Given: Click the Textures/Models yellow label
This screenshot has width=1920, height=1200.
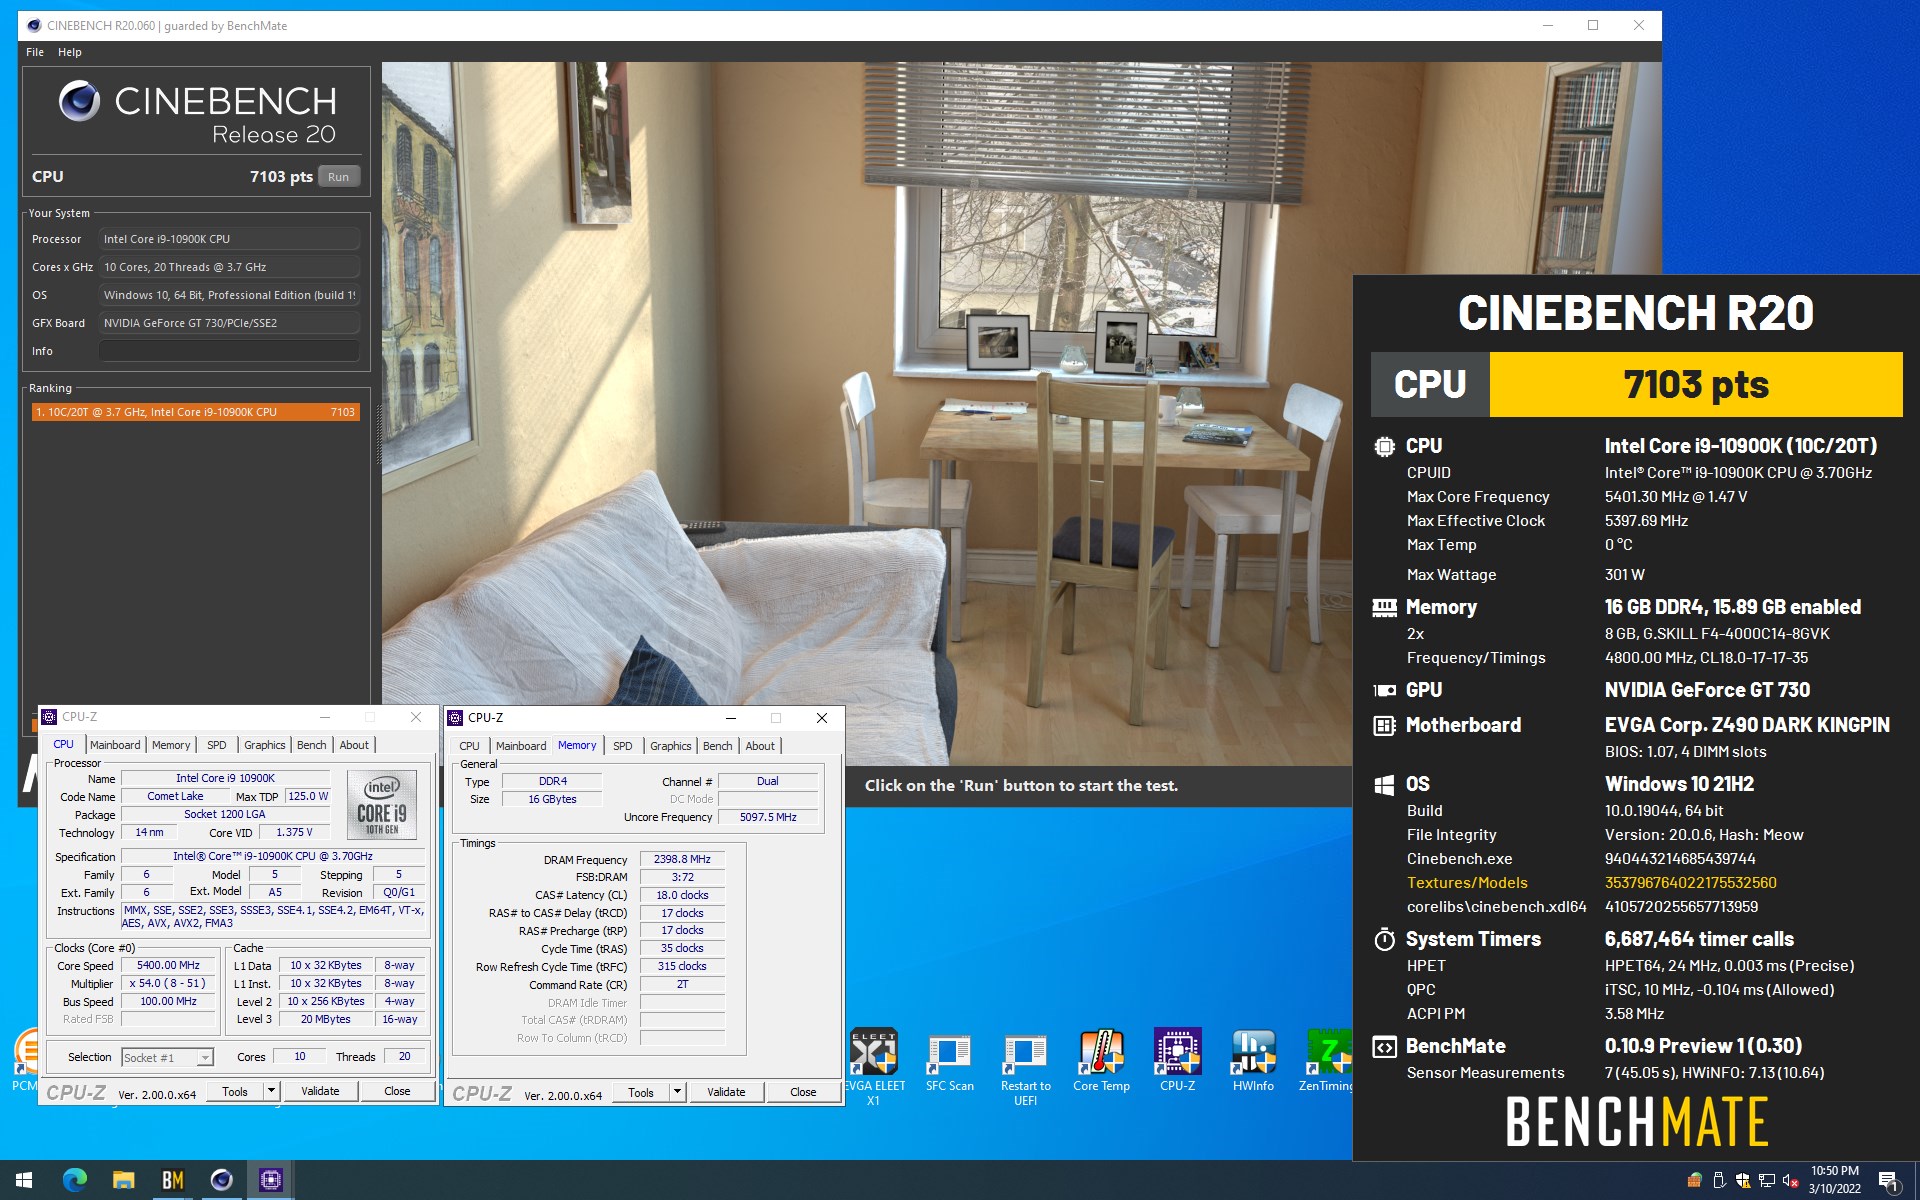Looking at the screenshot, I should (x=1467, y=883).
